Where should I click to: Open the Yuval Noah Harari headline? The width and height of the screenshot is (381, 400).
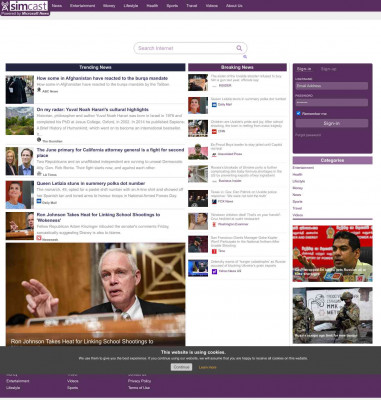tap(93, 109)
